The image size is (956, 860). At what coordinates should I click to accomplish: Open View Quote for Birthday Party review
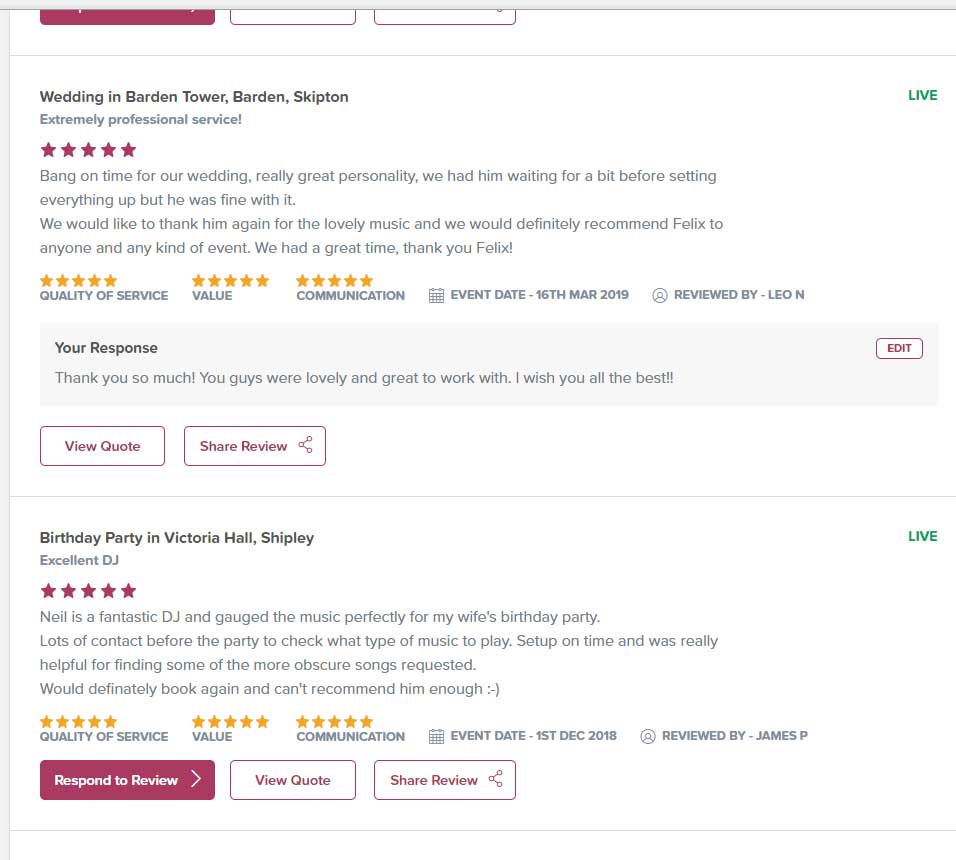pyautogui.click(x=292, y=780)
